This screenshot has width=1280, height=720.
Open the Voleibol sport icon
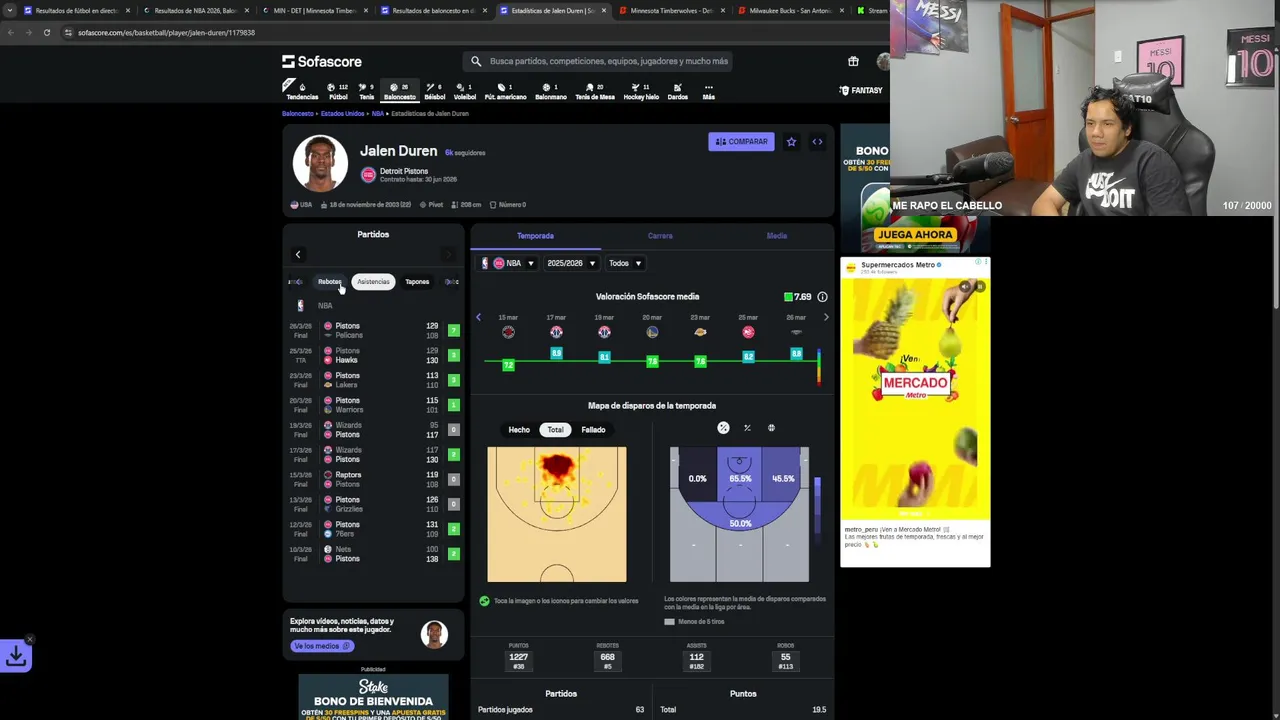pyautogui.click(x=465, y=91)
